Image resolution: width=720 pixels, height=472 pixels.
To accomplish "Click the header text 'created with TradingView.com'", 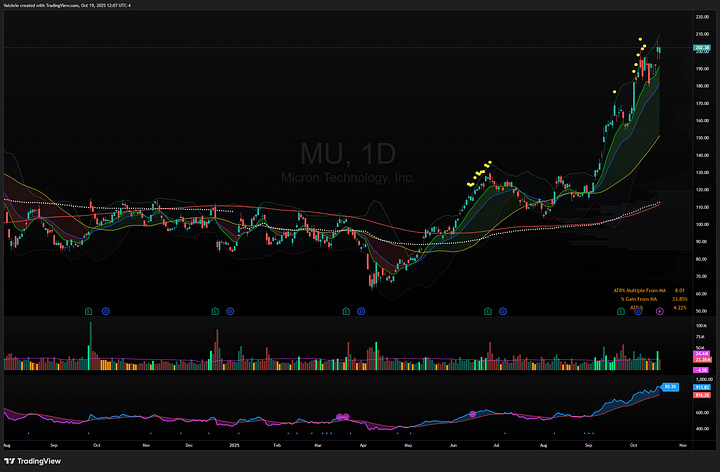I will [x=50, y=6].
